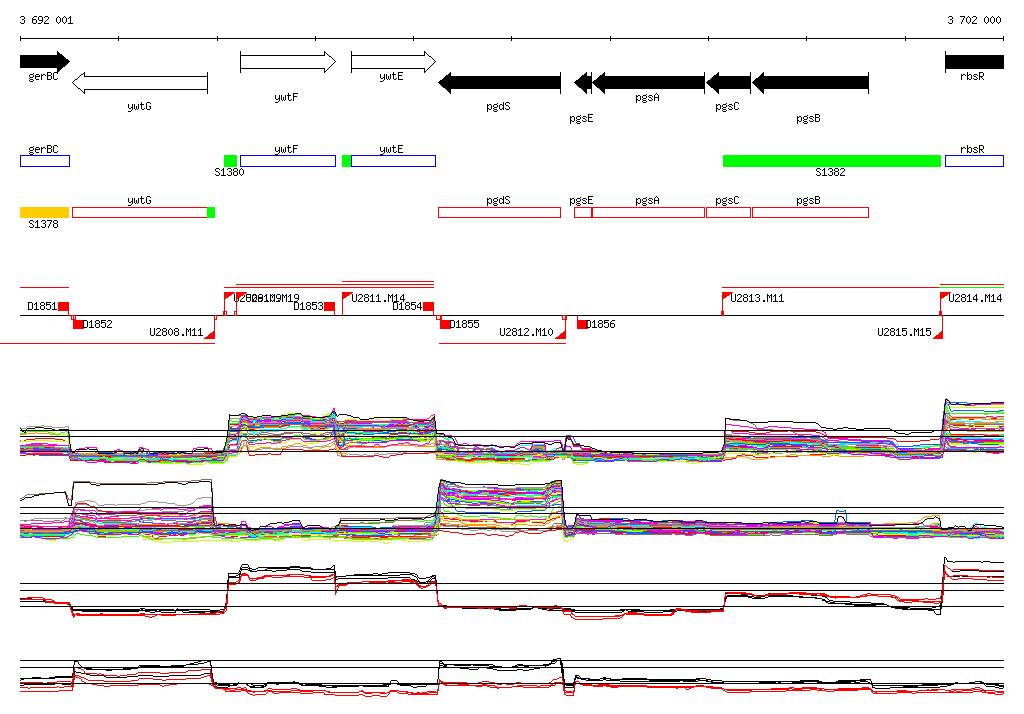Click the D1855 marker square
Screen dimensions: 1024x714
(445, 325)
